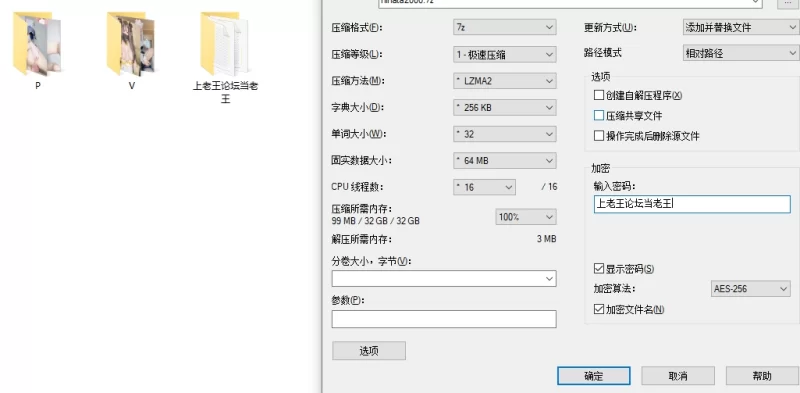Open help with 帮助 button

762,376
